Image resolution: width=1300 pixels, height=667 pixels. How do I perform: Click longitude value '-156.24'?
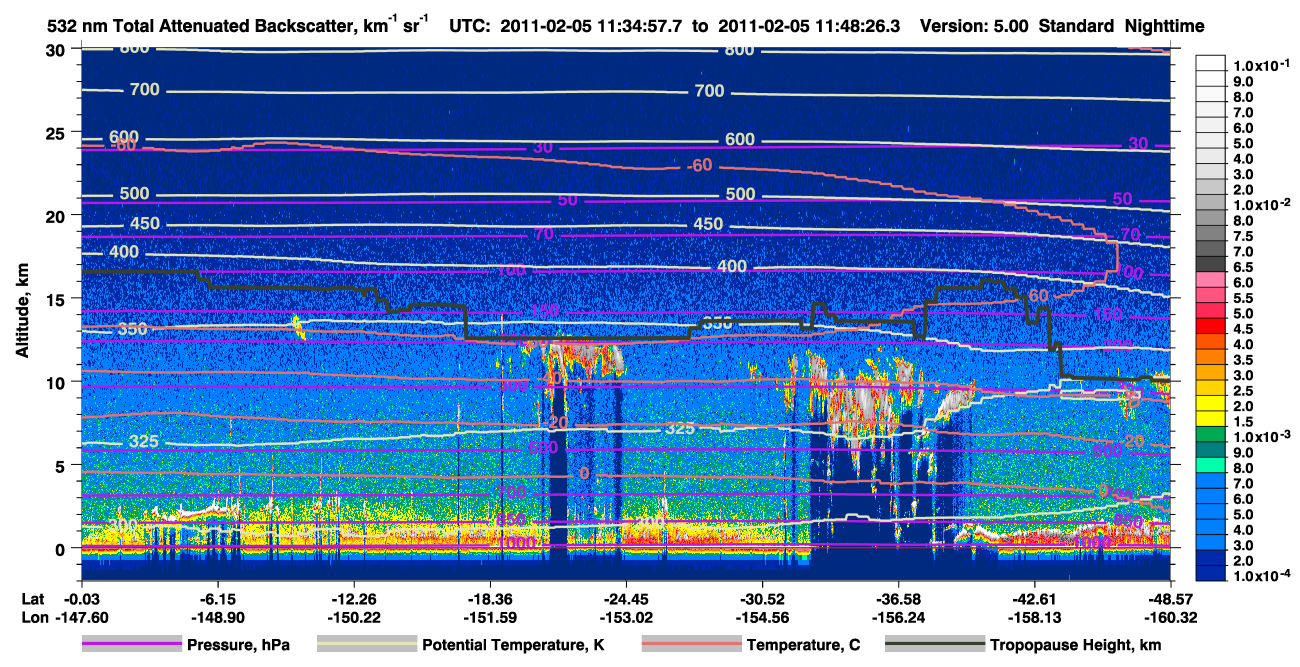click(898, 617)
